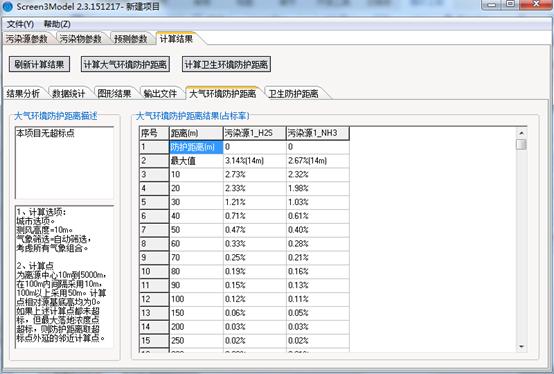This screenshot has width=554, height=374.
Task: Click distance cell 90 in row 11
Action: pyautogui.click(x=196, y=285)
